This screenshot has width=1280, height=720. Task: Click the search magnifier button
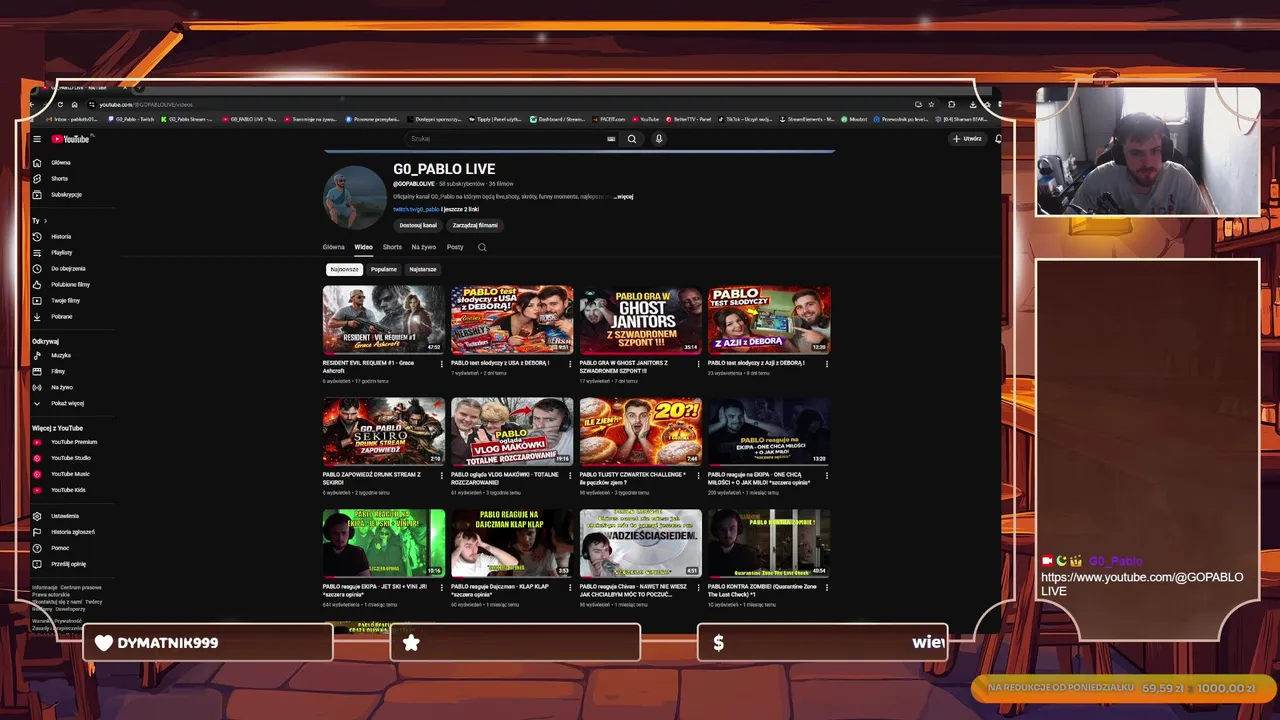coord(631,139)
